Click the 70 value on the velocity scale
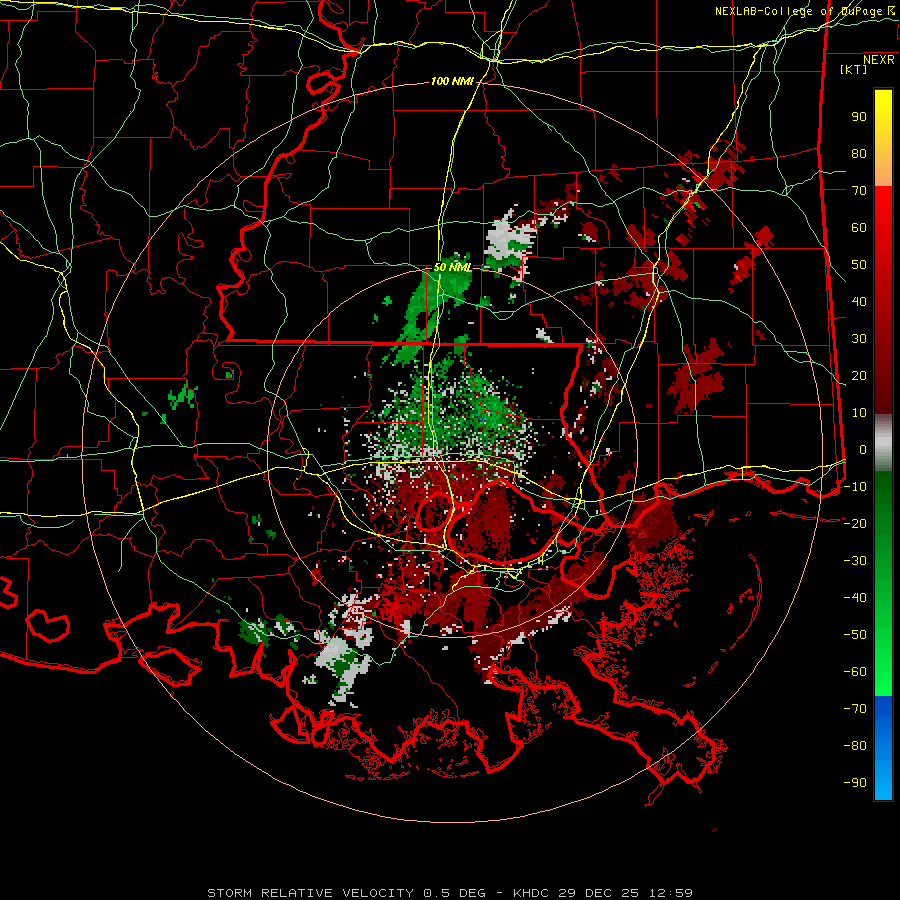This screenshot has height=900, width=900. (x=859, y=191)
